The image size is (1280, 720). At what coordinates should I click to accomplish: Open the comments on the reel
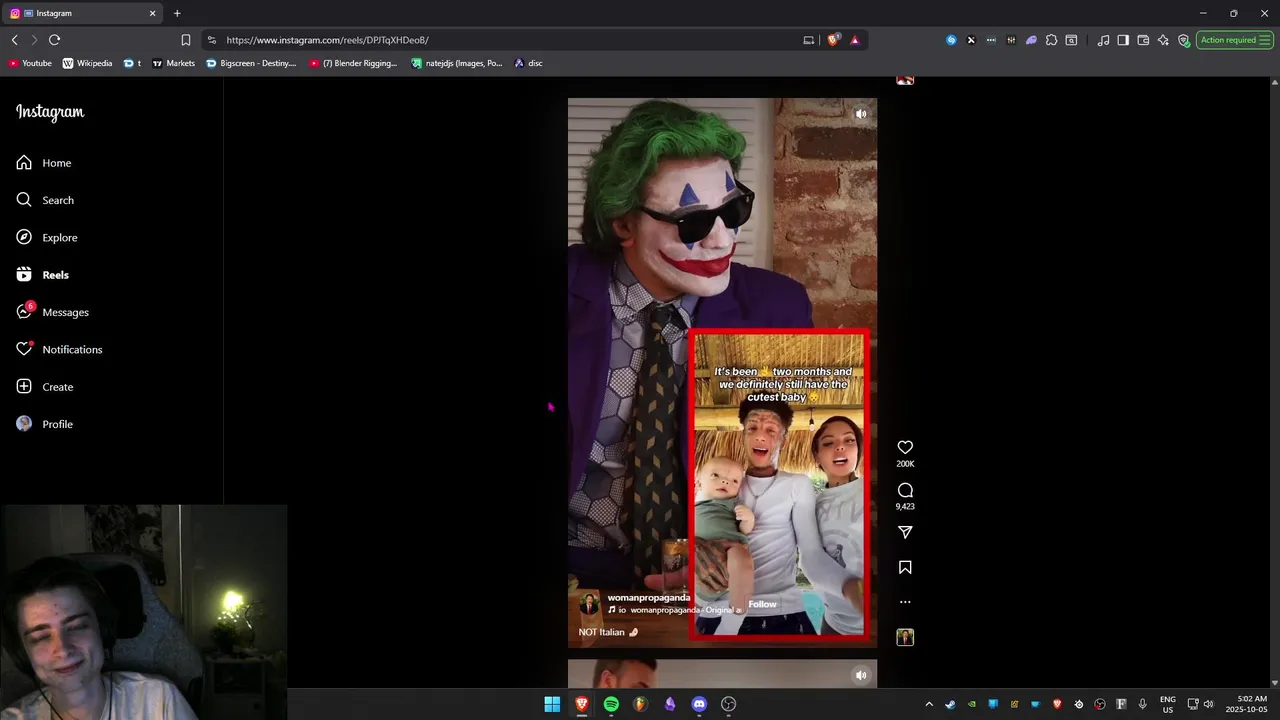pyautogui.click(x=905, y=490)
